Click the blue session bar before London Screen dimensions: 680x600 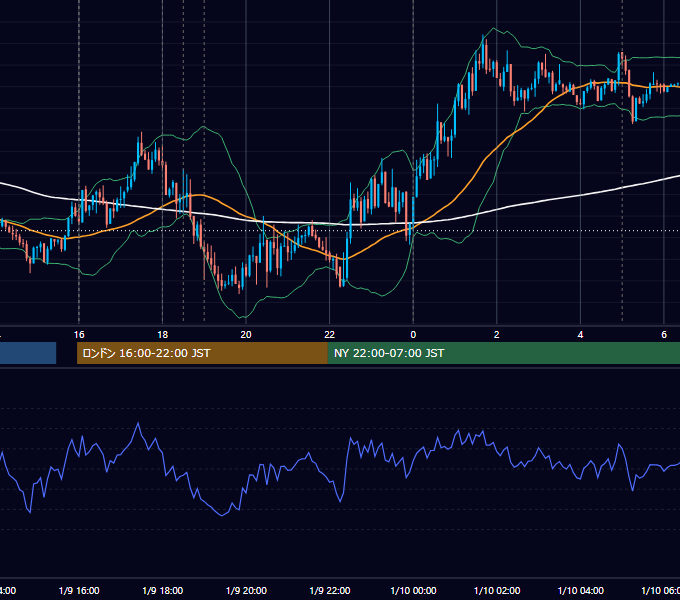pyautogui.click(x=28, y=353)
